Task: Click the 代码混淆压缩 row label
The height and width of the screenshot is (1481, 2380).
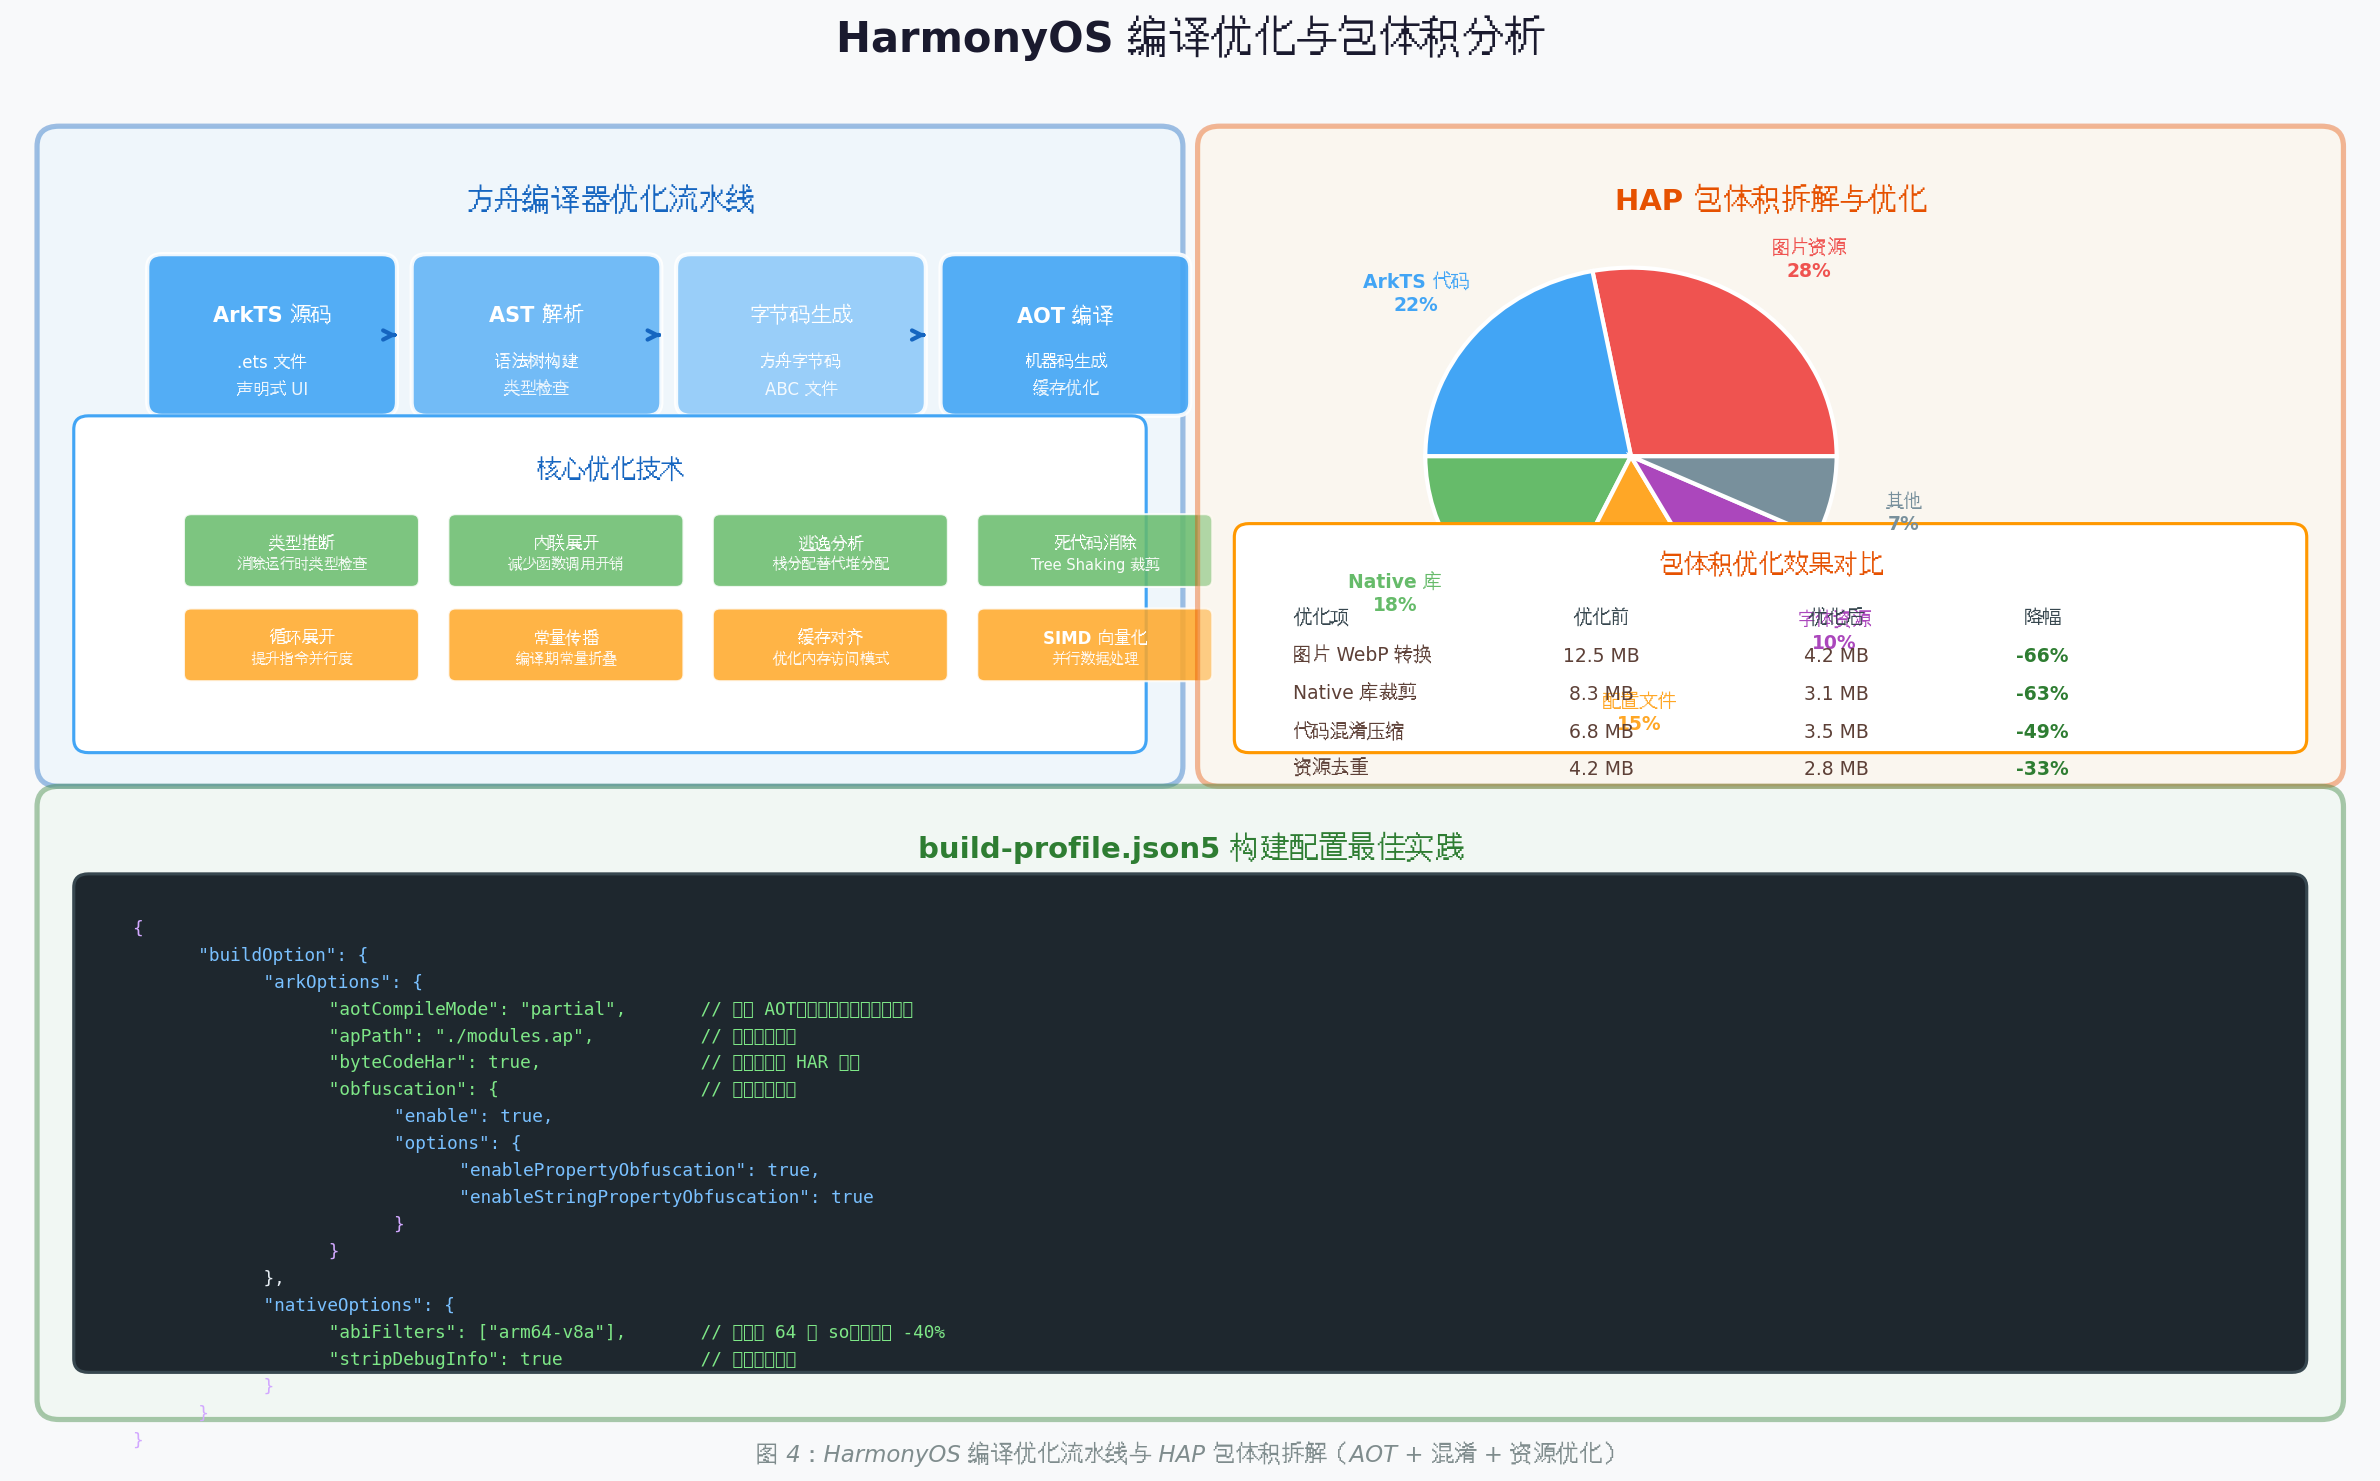Action: tap(1348, 731)
